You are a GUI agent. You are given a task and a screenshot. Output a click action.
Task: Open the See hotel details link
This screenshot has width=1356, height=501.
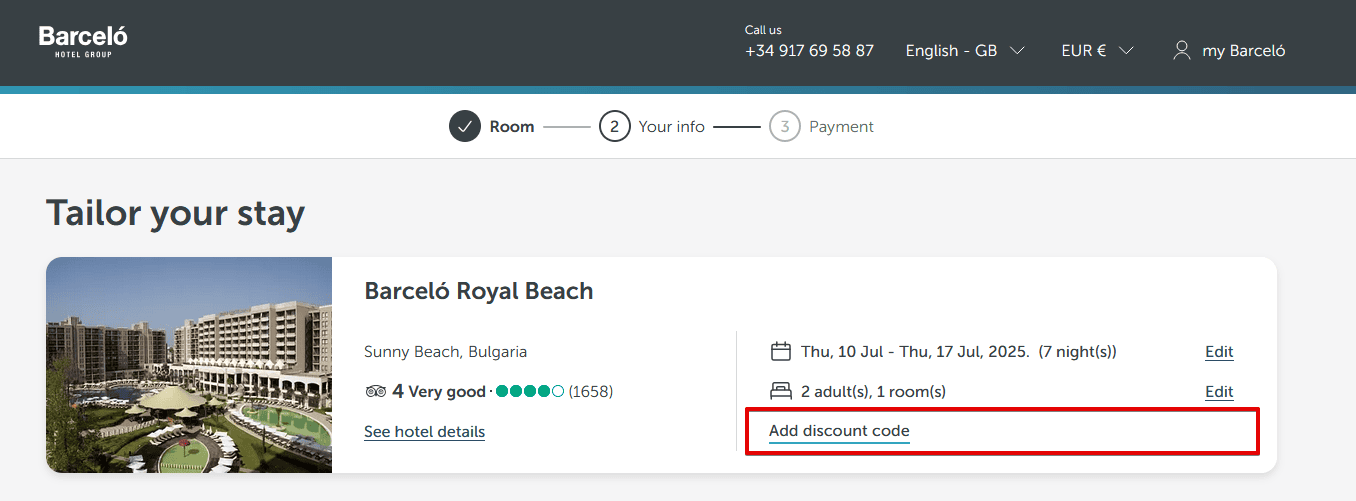coord(424,432)
